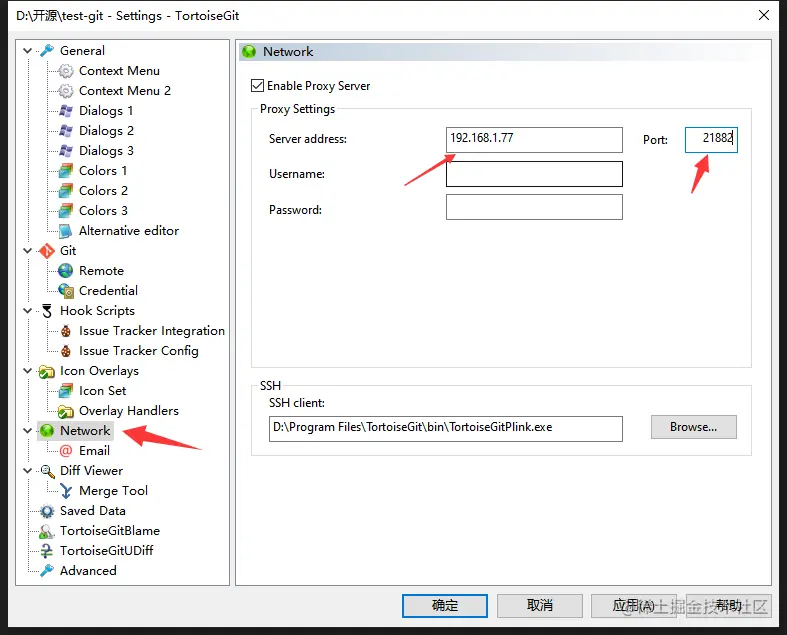Click the 帮助 (Help) button
The height and width of the screenshot is (635, 787).
pos(728,606)
